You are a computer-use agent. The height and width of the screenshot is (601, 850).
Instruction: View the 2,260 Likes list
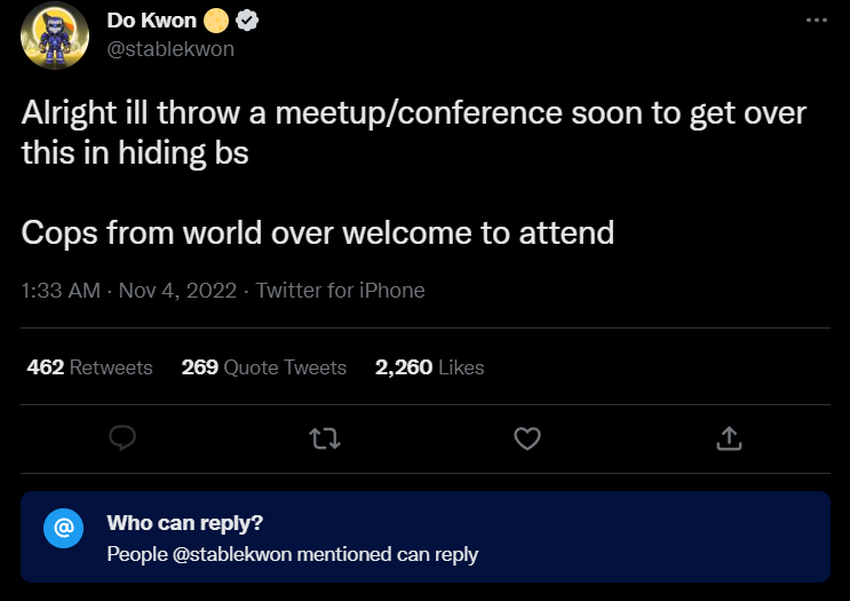(x=429, y=367)
